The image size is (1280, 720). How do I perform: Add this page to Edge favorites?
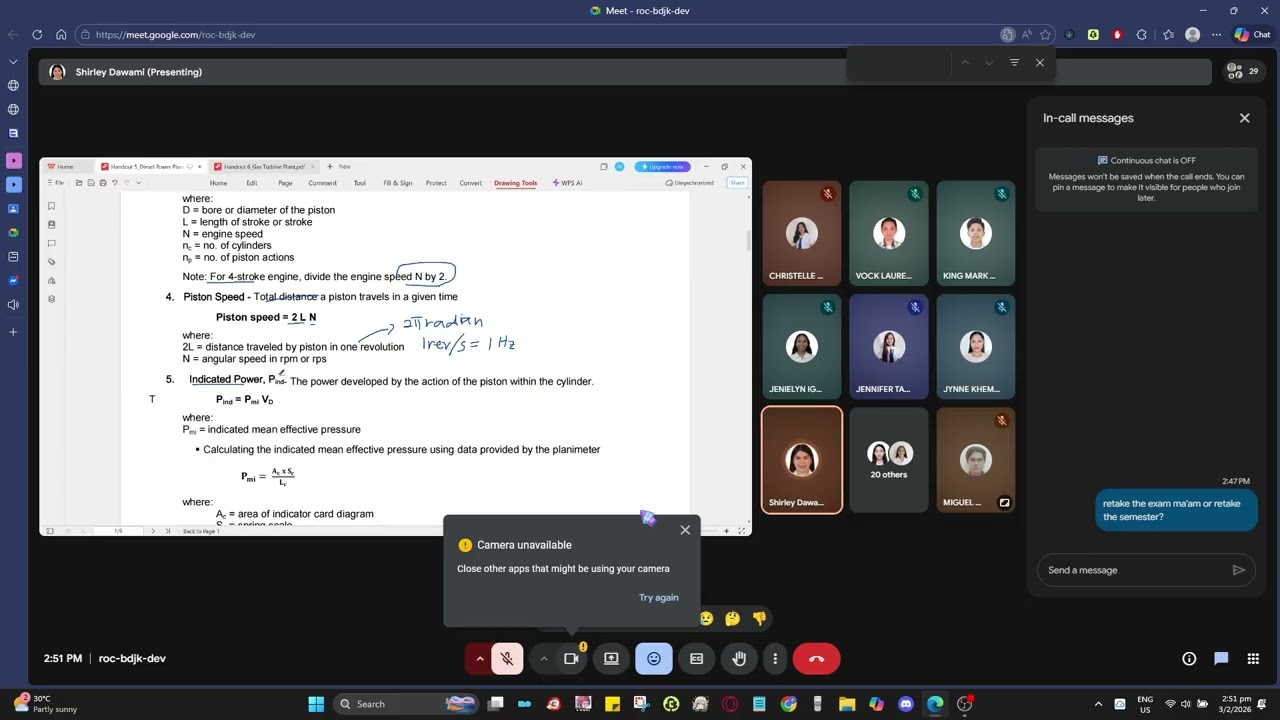pyautogui.click(x=1045, y=35)
